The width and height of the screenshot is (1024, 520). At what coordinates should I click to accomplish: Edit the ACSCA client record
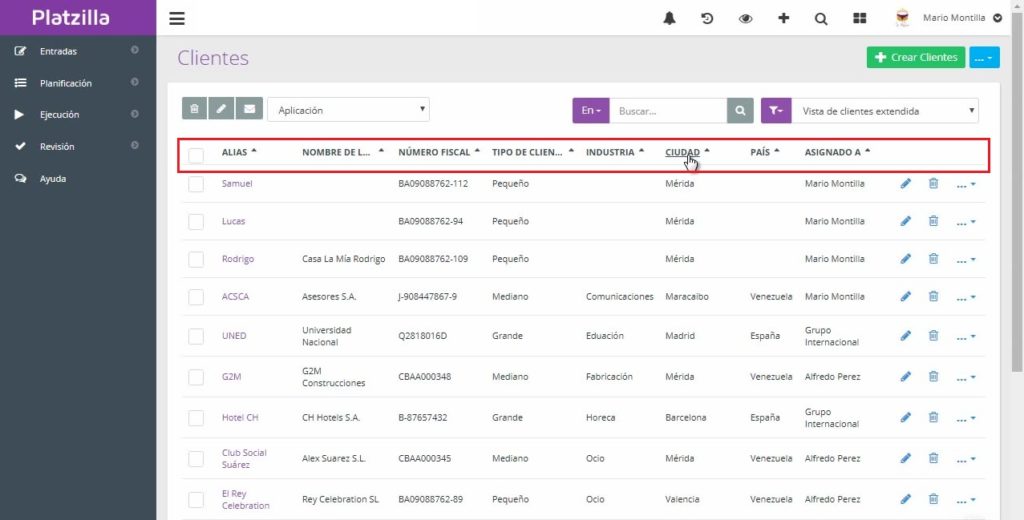point(906,297)
